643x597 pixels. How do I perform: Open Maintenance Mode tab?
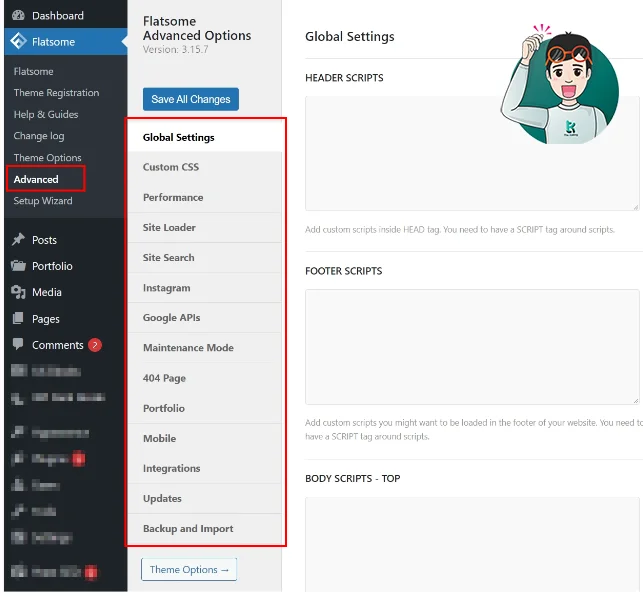pos(205,348)
